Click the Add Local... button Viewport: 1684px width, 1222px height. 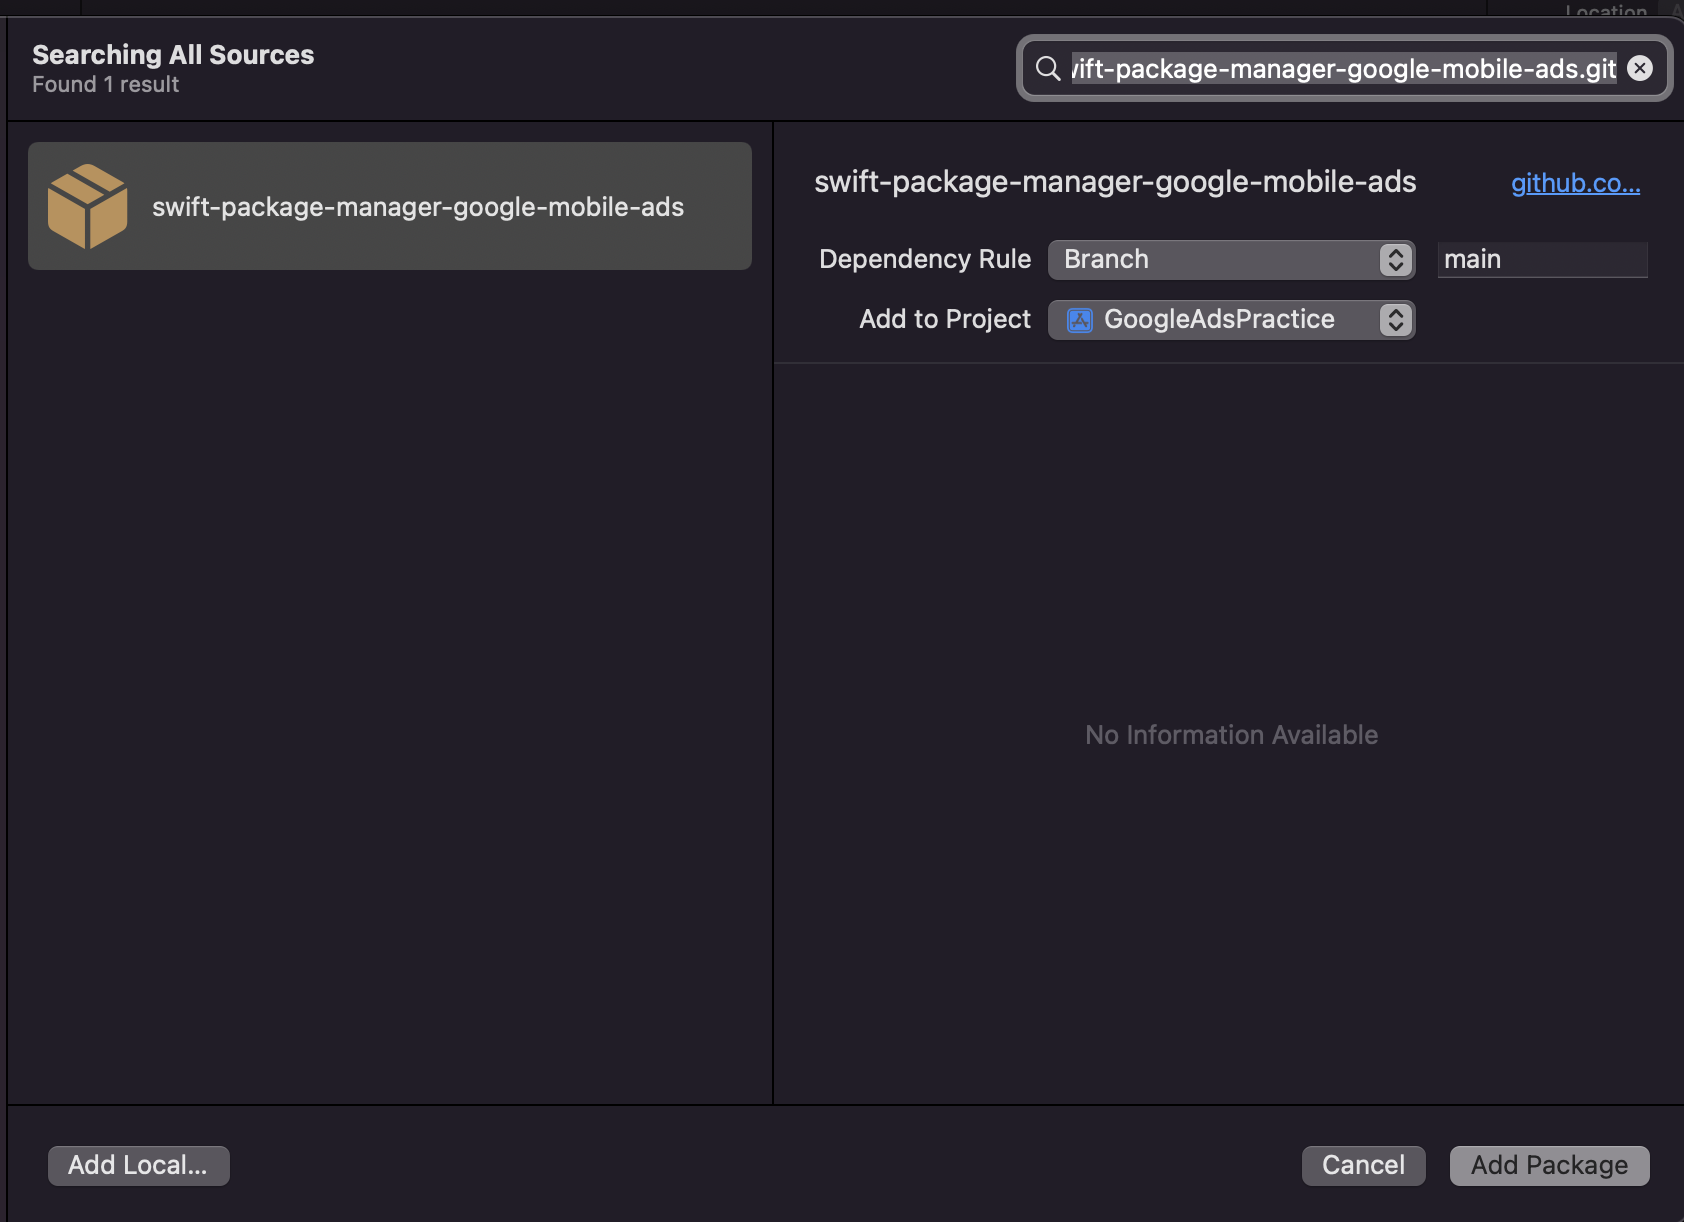pos(138,1166)
